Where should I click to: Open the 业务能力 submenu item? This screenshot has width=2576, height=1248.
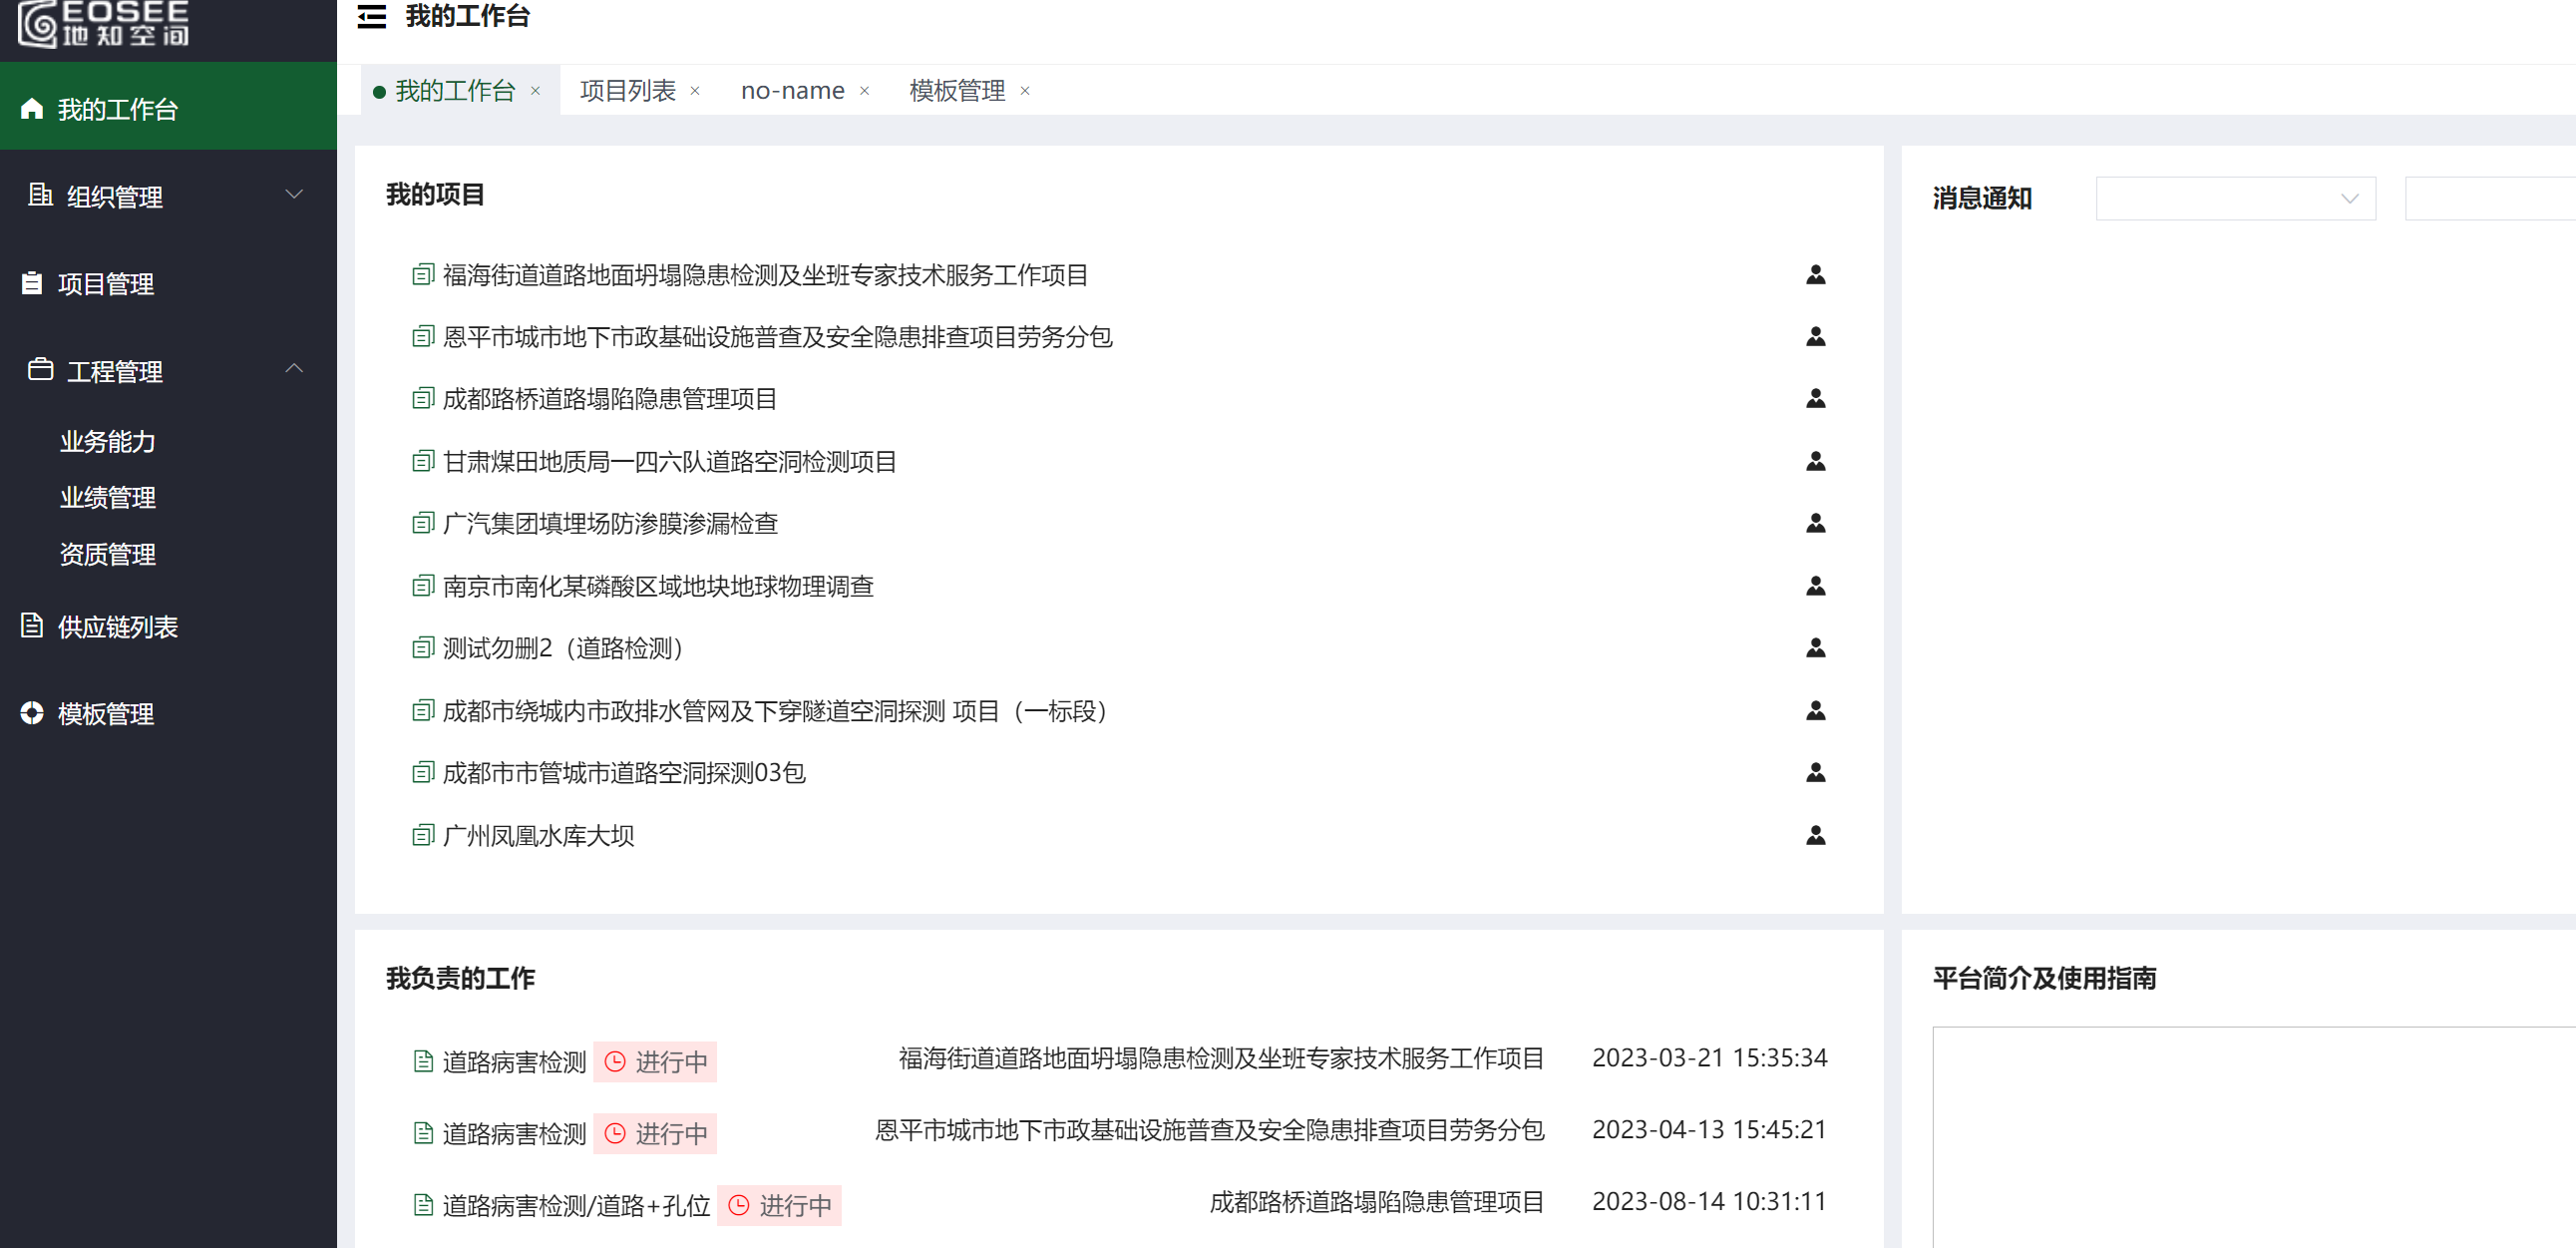click(x=108, y=441)
